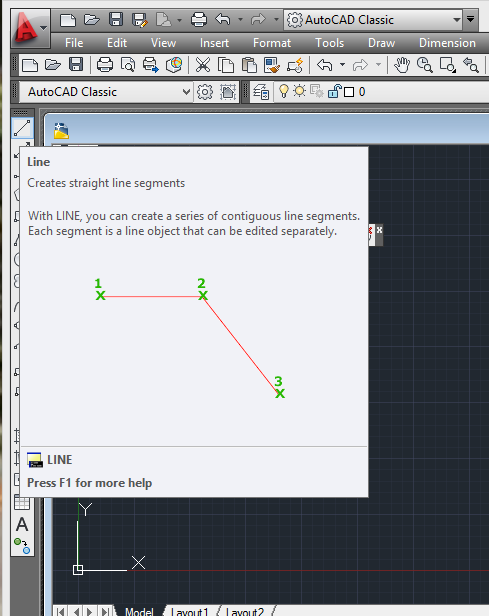The height and width of the screenshot is (616, 489).
Task: Open Standard toolbar Undo dropdown arrow
Action: [x=342, y=65]
